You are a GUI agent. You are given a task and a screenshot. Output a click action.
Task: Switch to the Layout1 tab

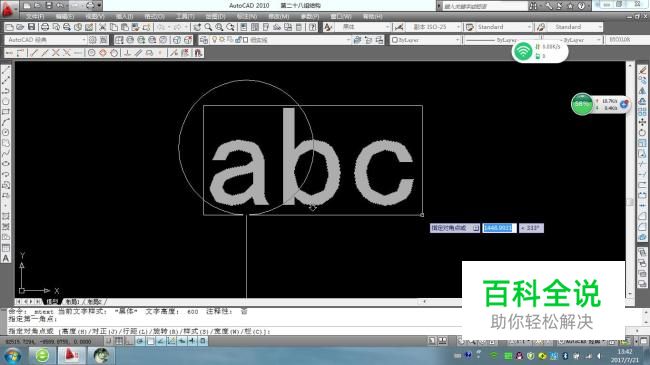click(72, 302)
